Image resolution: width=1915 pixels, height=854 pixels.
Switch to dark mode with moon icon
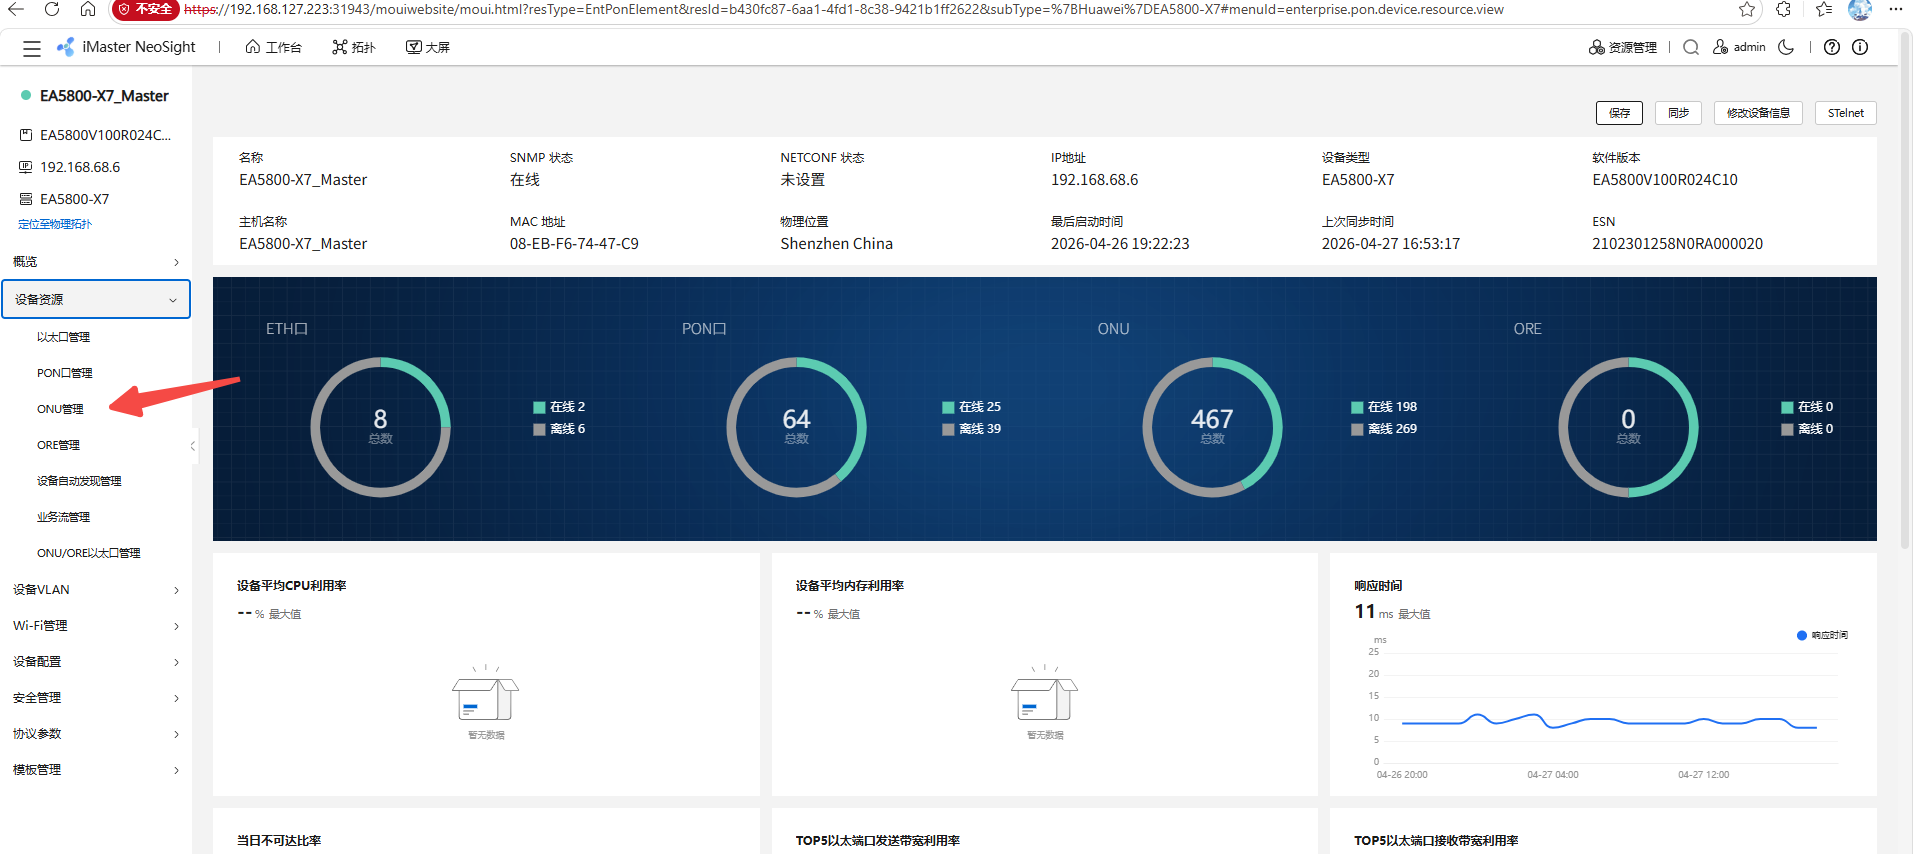point(1786,47)
